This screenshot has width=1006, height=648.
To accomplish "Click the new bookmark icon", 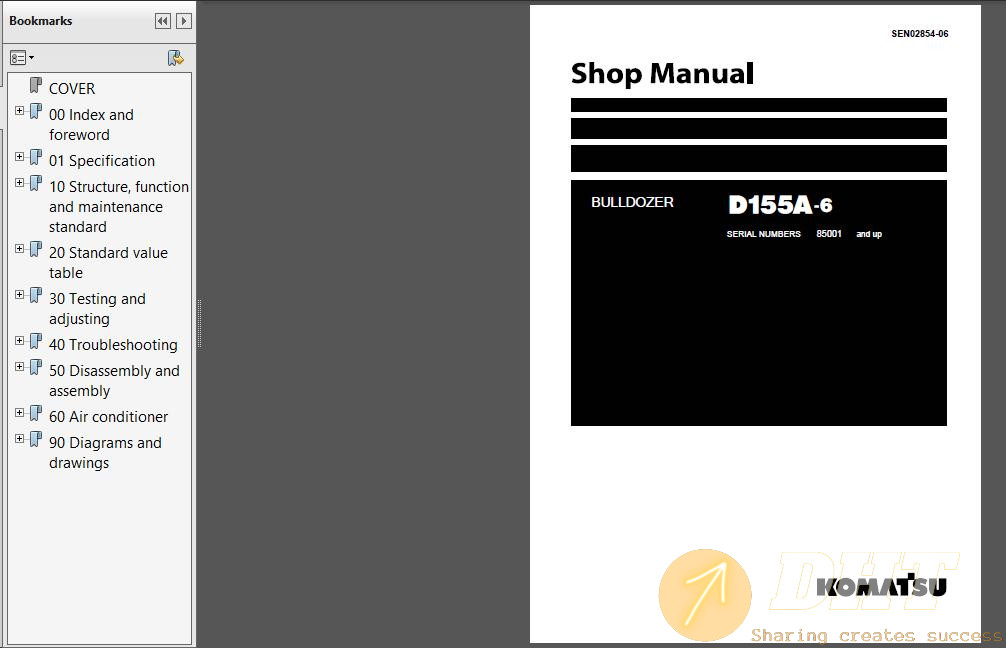I will click(x=175, y=58).
